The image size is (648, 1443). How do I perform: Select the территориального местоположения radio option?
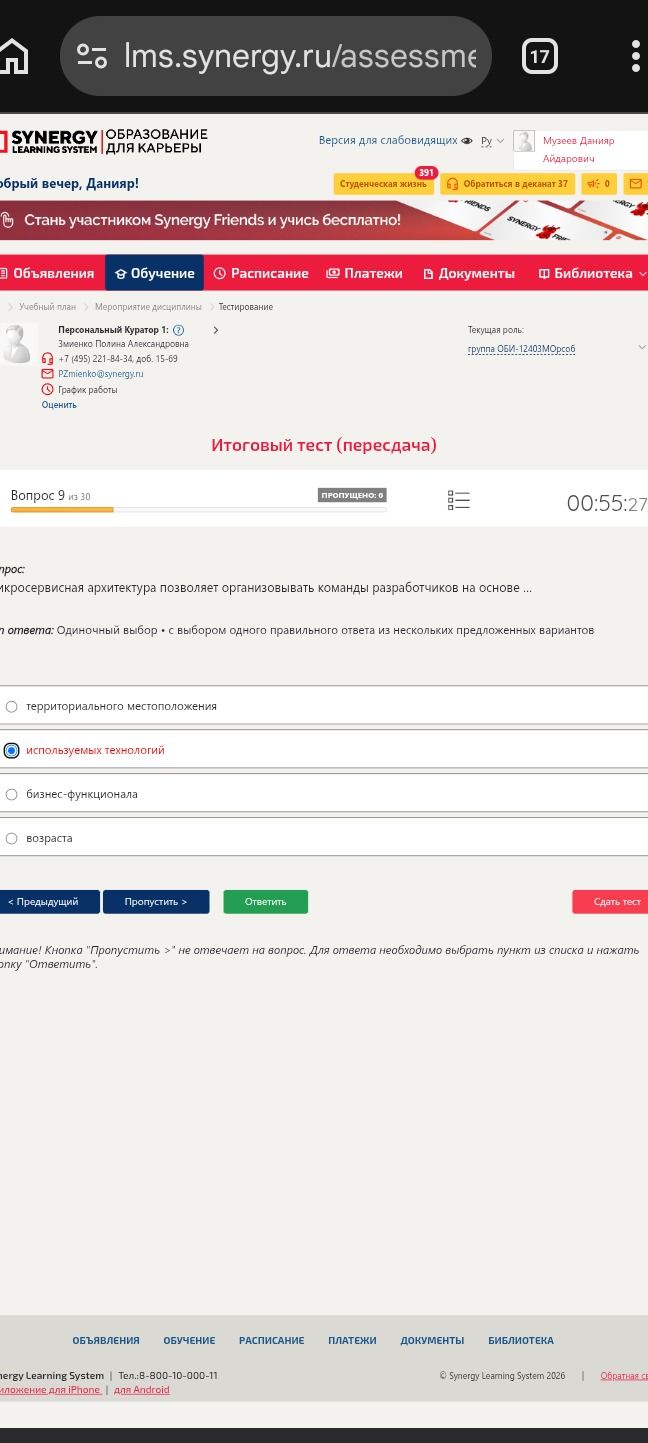pyautogui.click(x=12, y=706)
